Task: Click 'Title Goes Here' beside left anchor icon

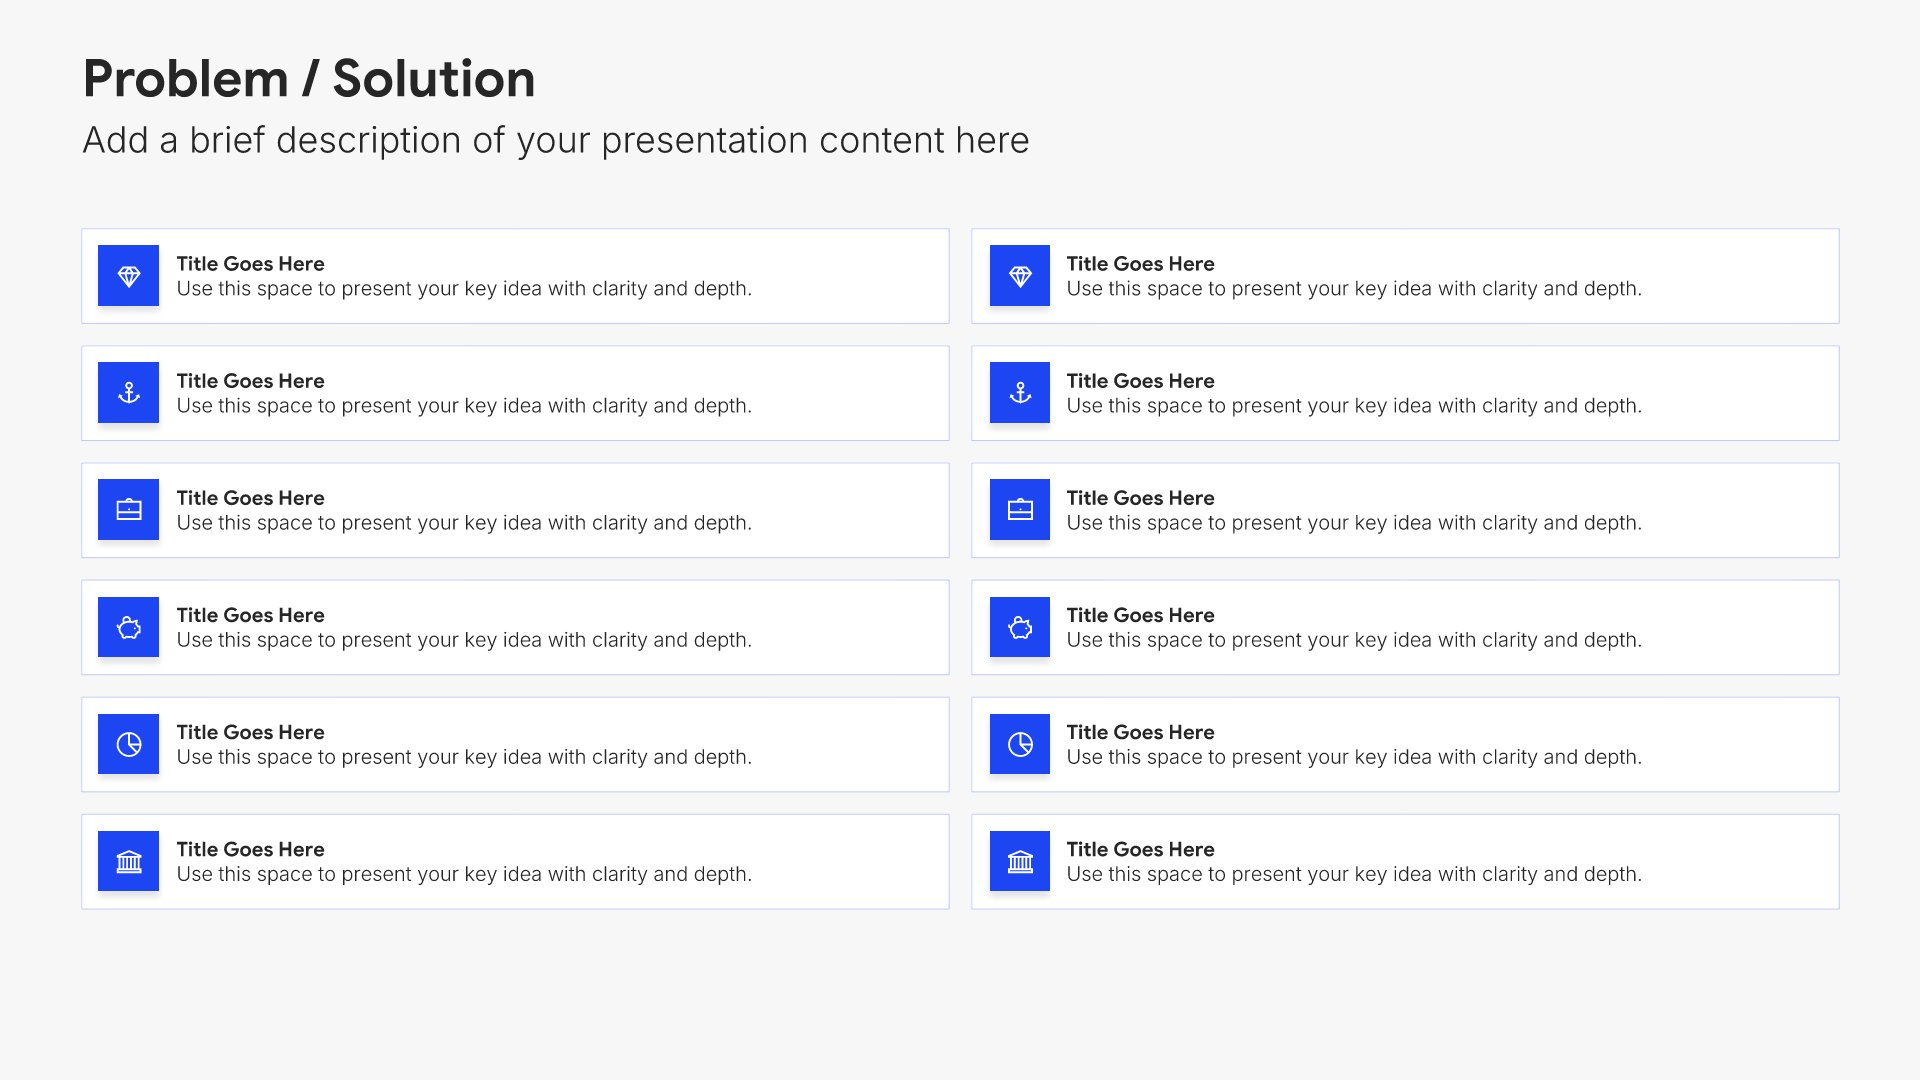Action: pos(250,381)
